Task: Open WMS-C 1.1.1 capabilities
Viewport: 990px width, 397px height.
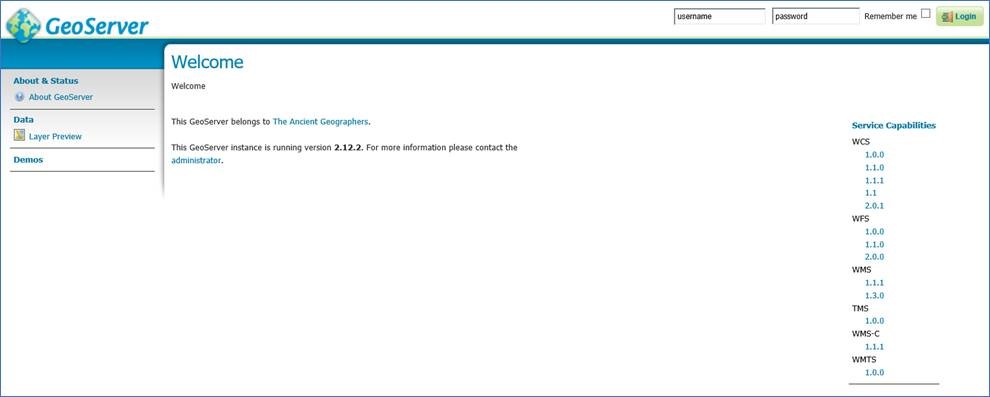Action: pyautogui.click(x=874, y=347)
